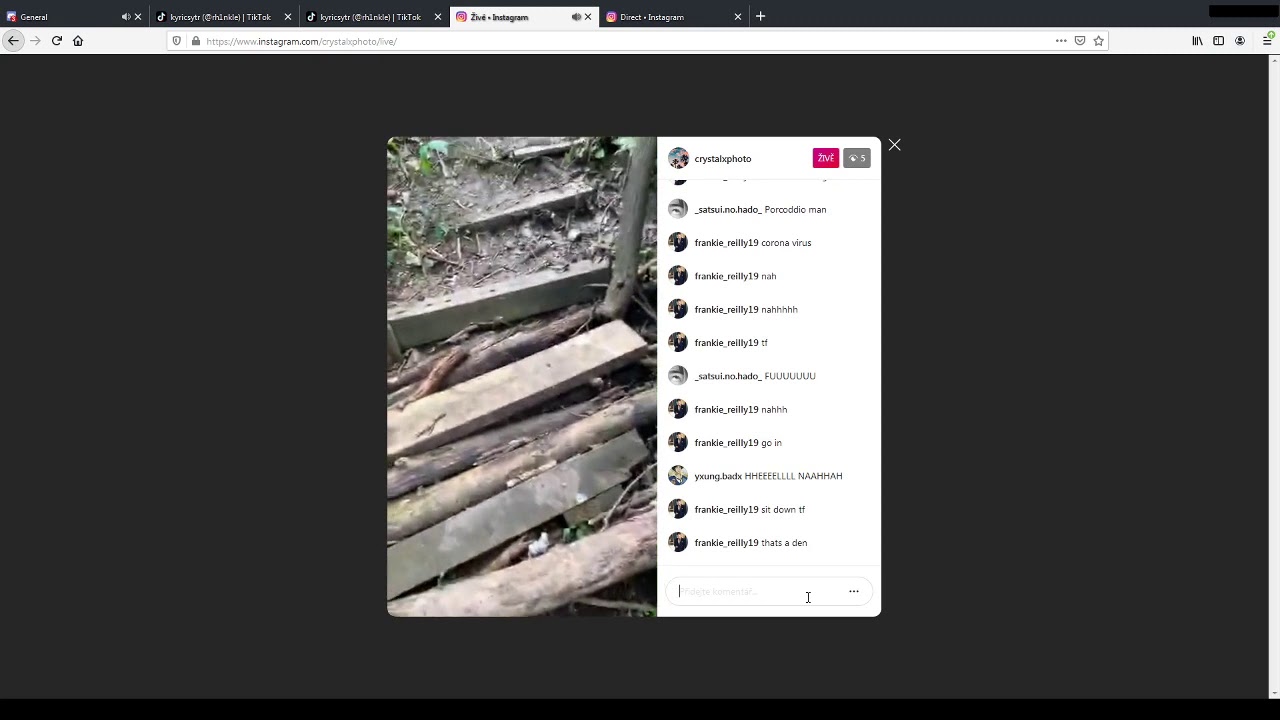Image resolution: width=1280 pixels, height=720 pixels.
Task: Open Firefox account menu
Action: point(1240,41)
